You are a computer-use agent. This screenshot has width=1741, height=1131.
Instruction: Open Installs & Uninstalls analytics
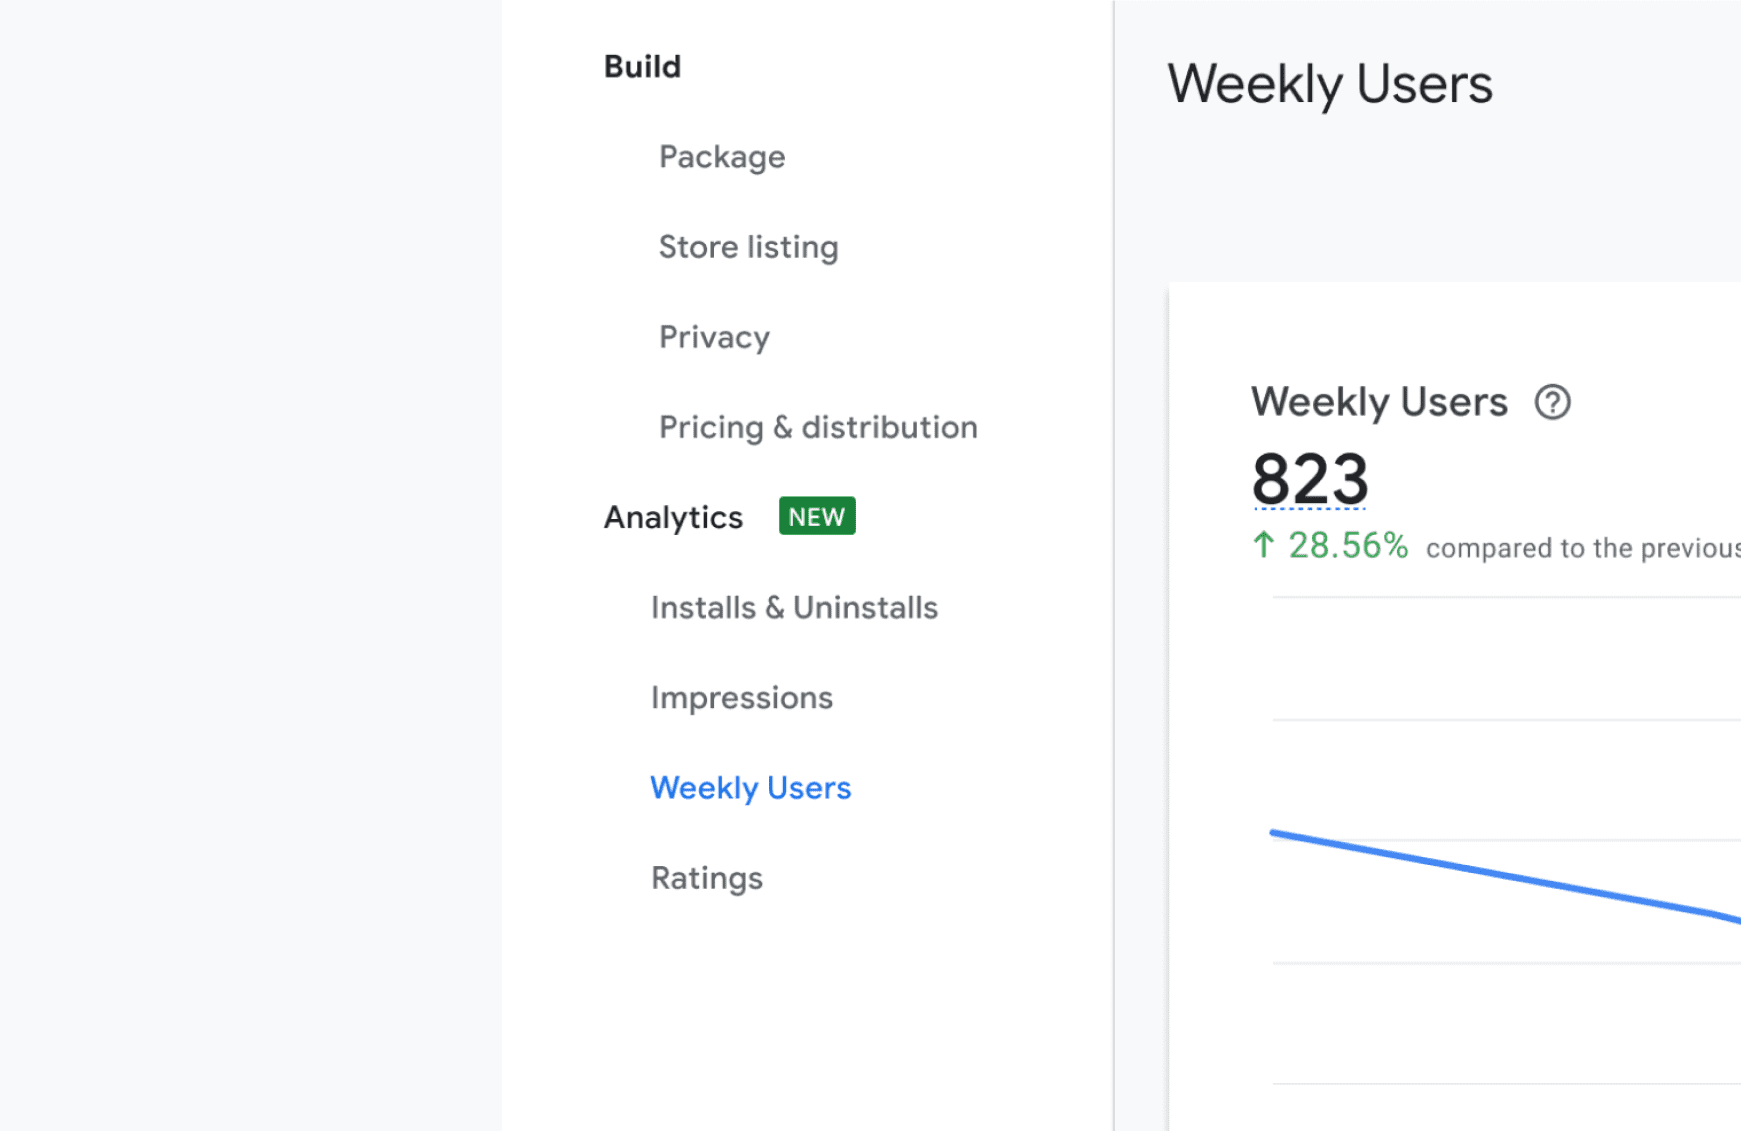pyautogui.click(x=794, y=607)
